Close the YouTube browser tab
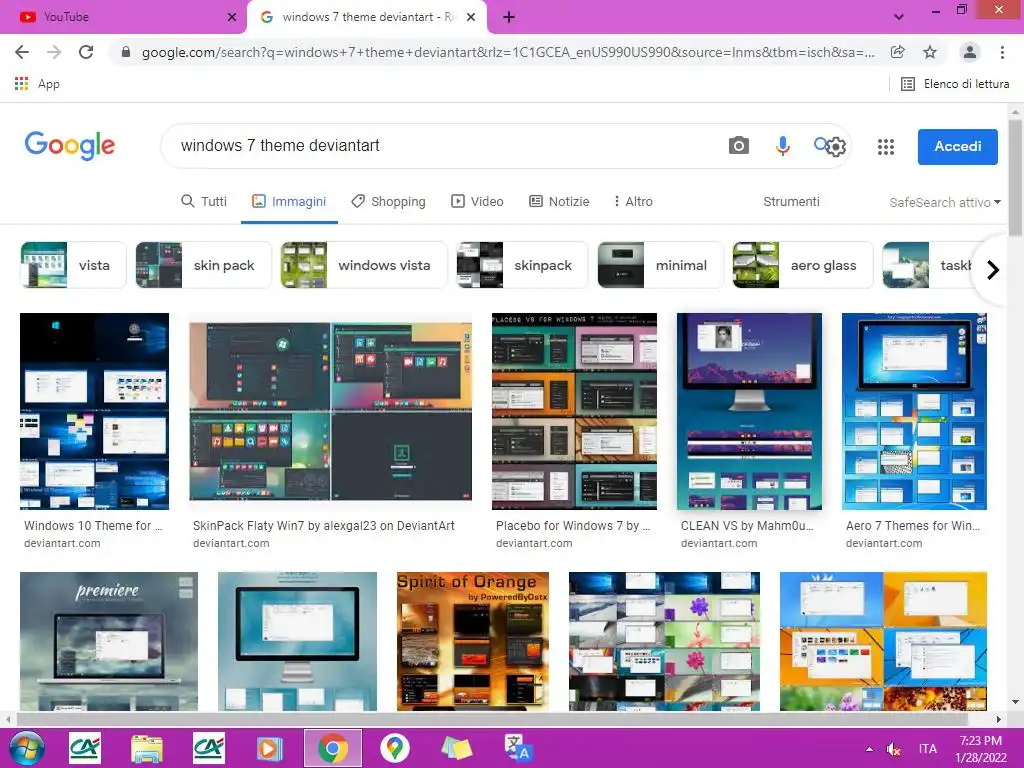1024x768 pixels. tap(232, 17)
